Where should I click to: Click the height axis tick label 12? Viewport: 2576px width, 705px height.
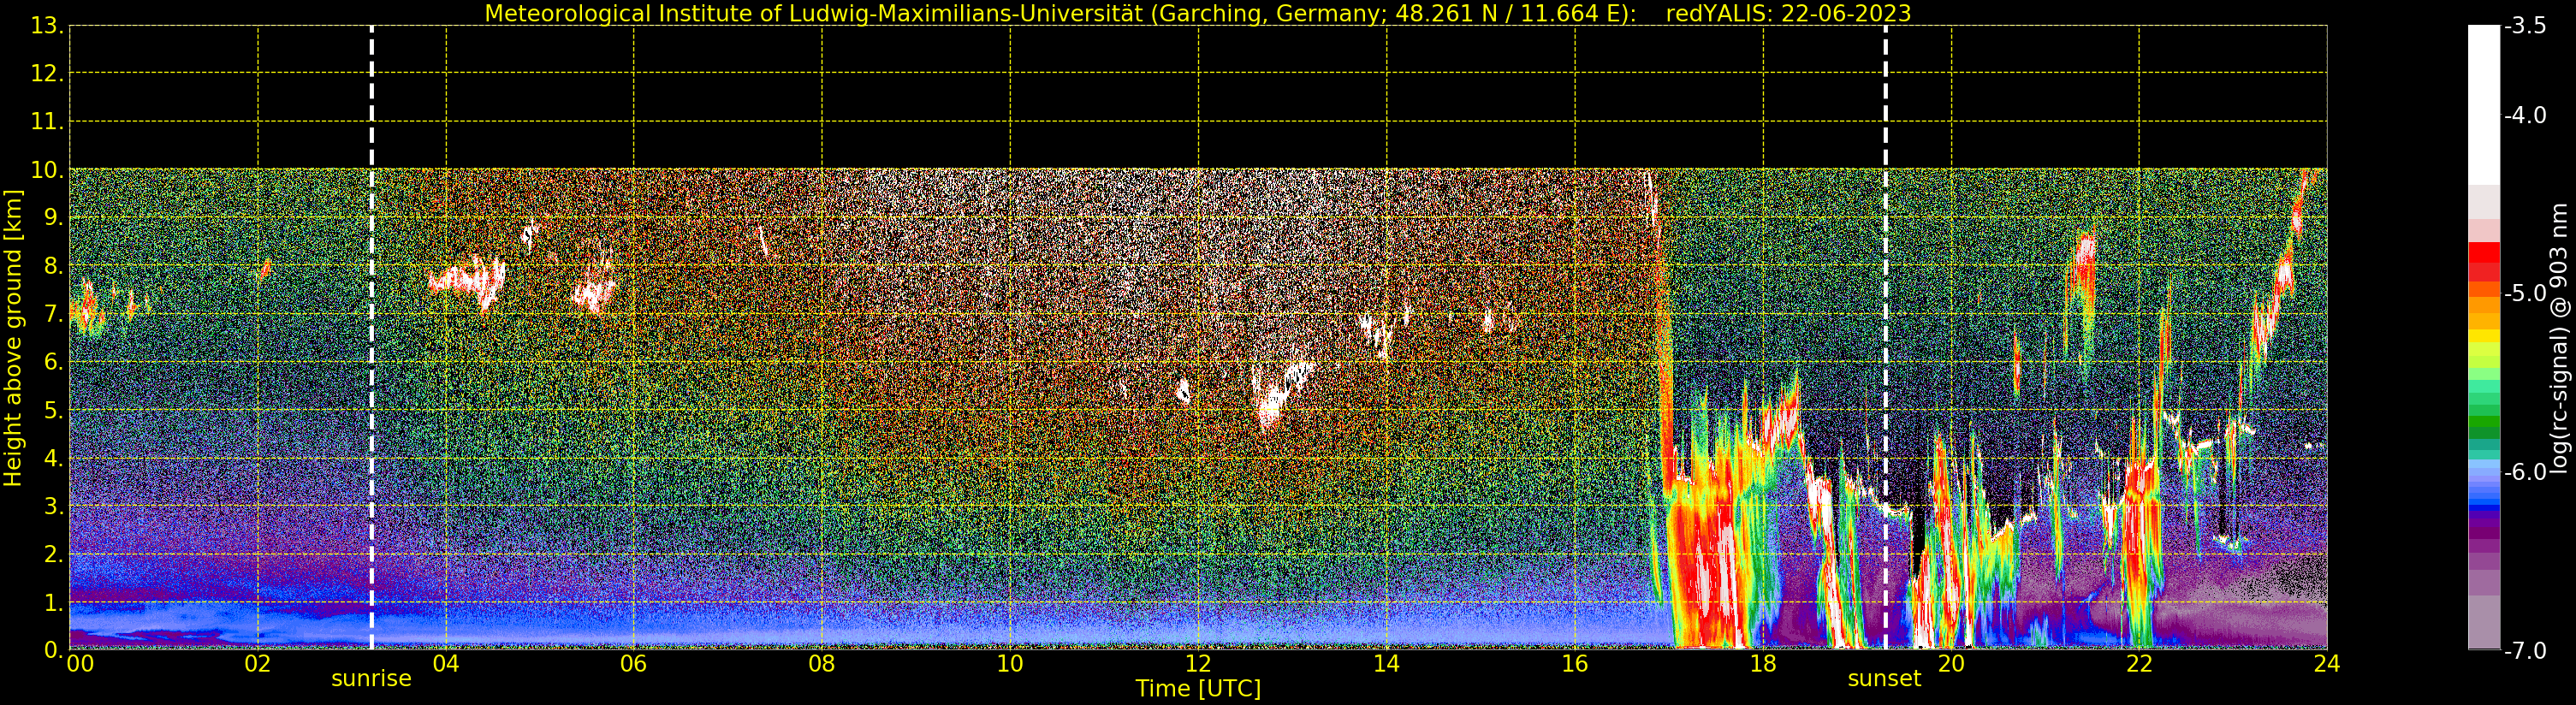click(47, 74)
